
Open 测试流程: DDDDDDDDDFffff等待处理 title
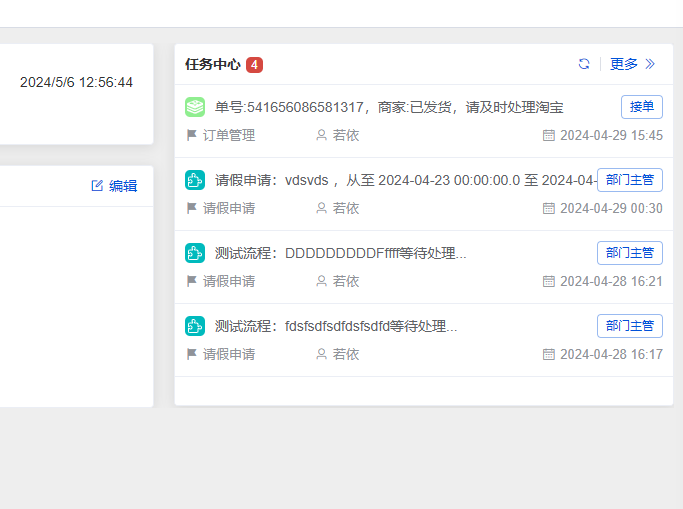[x=341, y=253]
